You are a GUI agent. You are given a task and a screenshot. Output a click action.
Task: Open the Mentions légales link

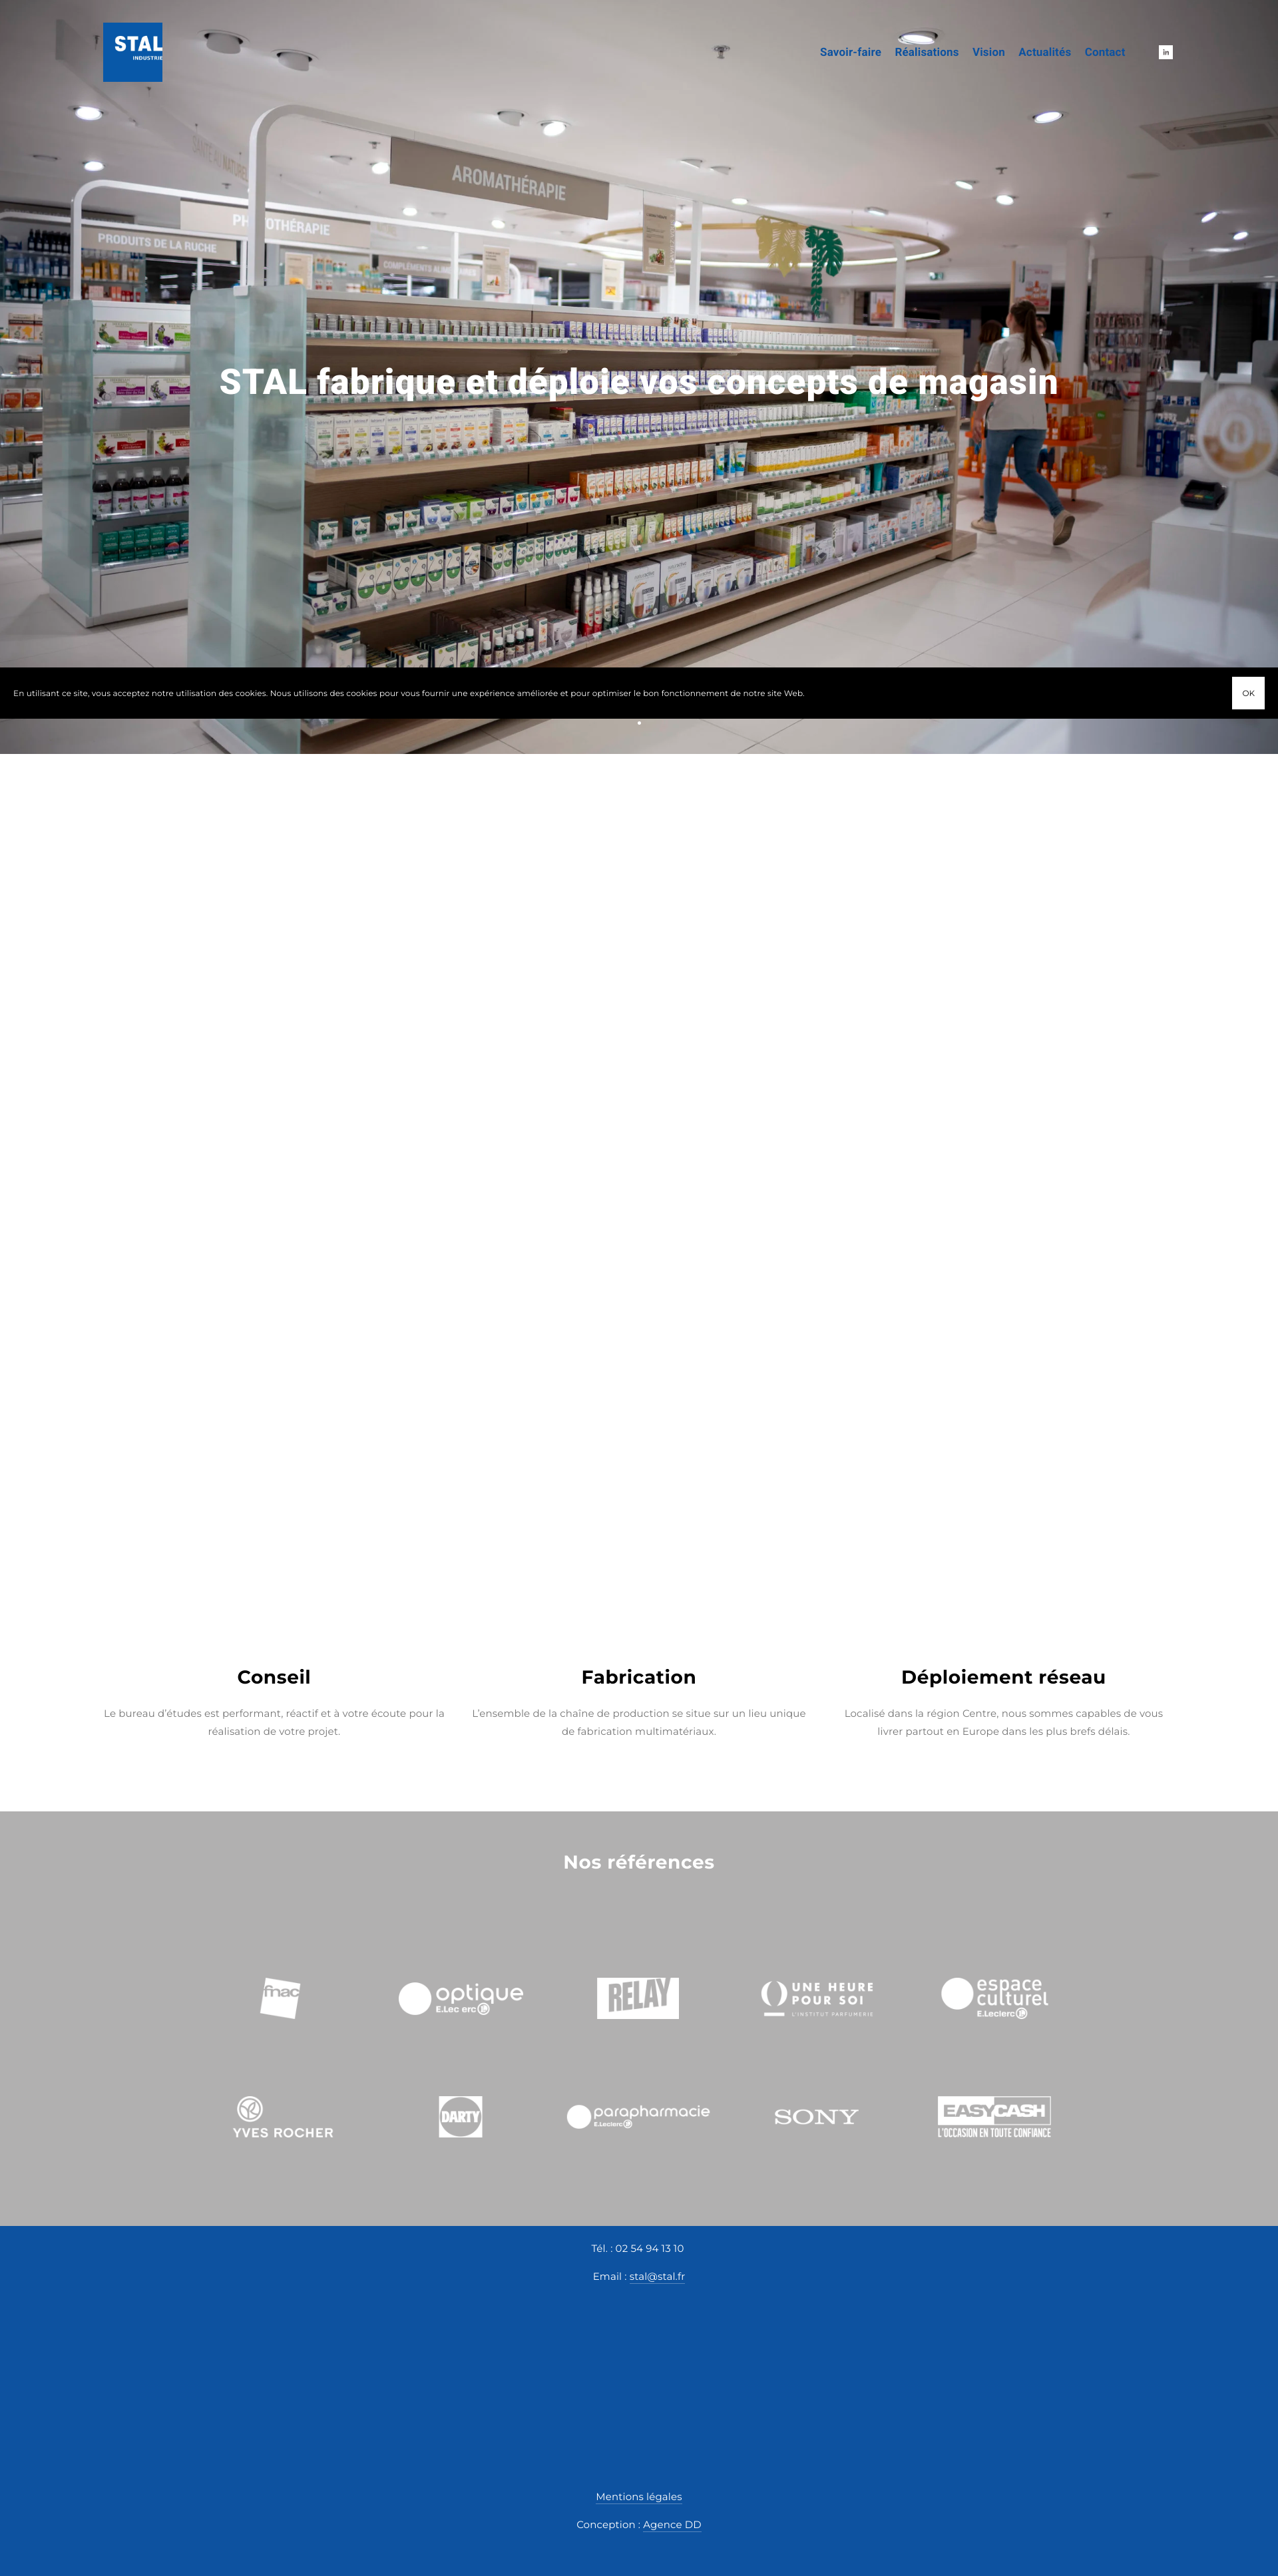639,2496
